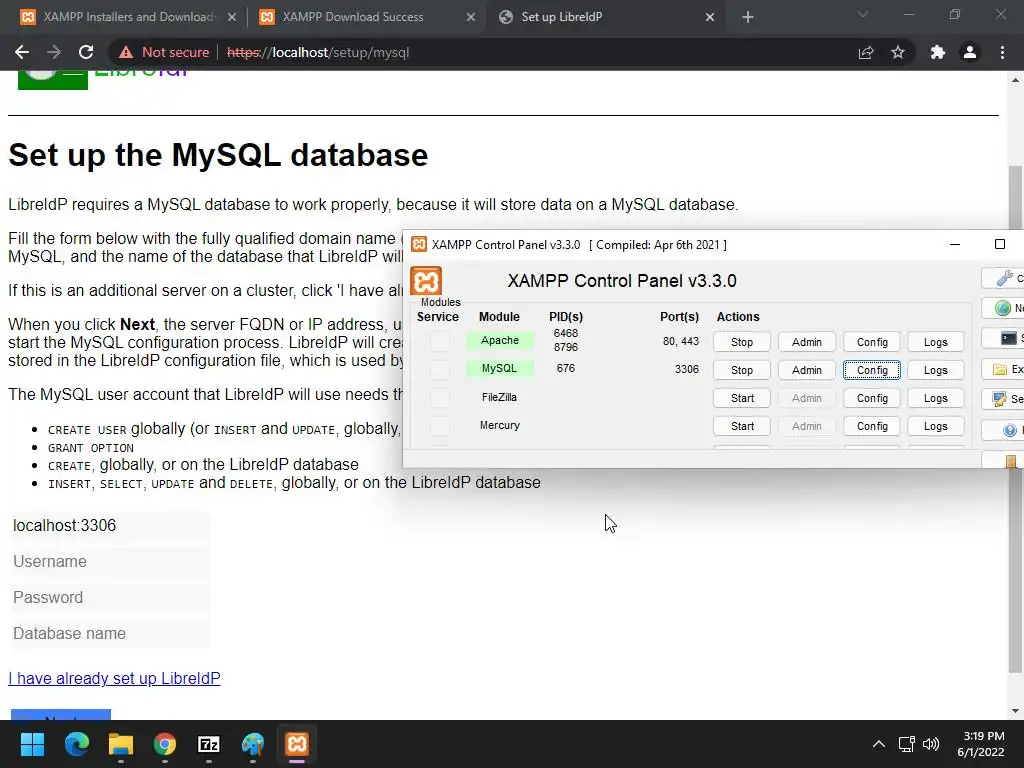
Task: Open the Chrome profile icon
Action: [x=970, y=52]
